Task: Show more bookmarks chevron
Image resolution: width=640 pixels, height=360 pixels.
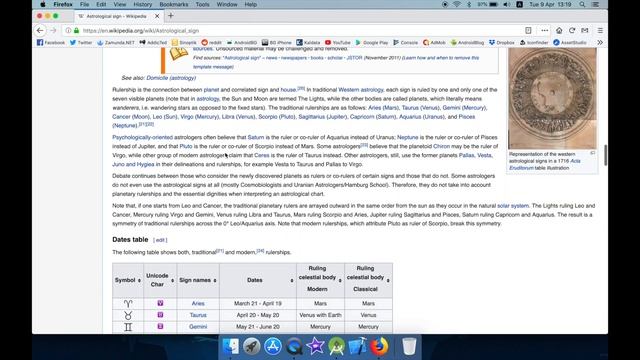Action: click(x=600, y=42)
